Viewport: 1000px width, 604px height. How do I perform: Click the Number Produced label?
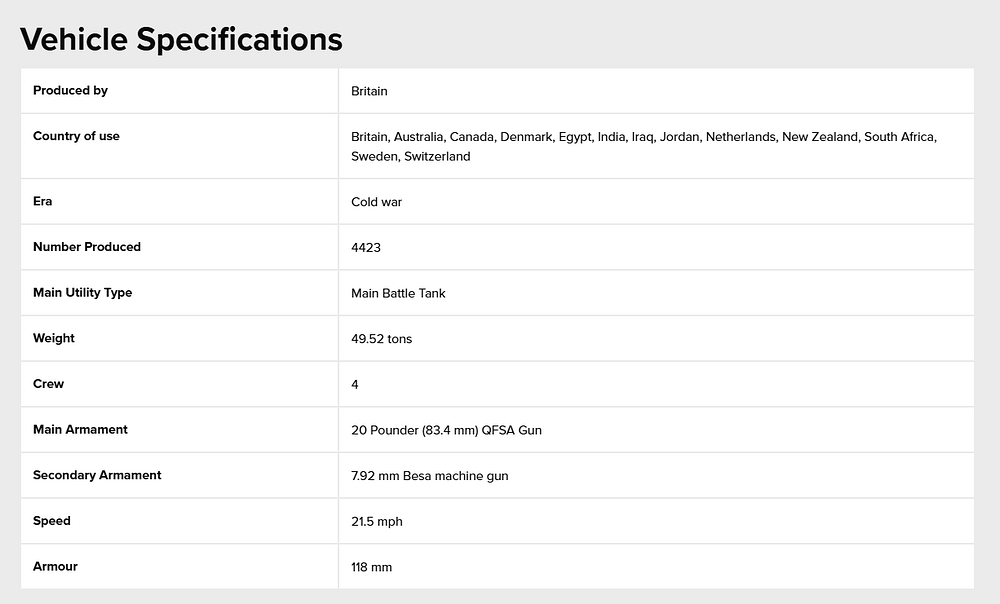(87, 247)
